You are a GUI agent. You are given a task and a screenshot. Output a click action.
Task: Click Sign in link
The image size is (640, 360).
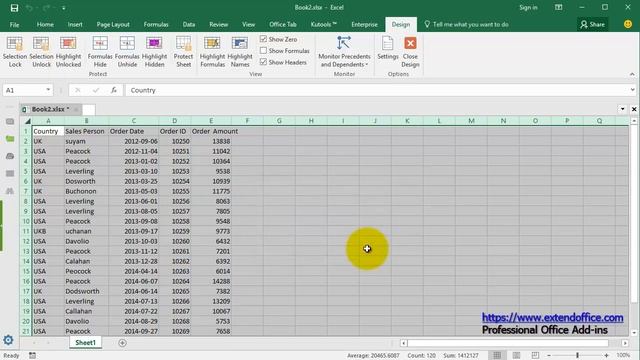point(528,7)
